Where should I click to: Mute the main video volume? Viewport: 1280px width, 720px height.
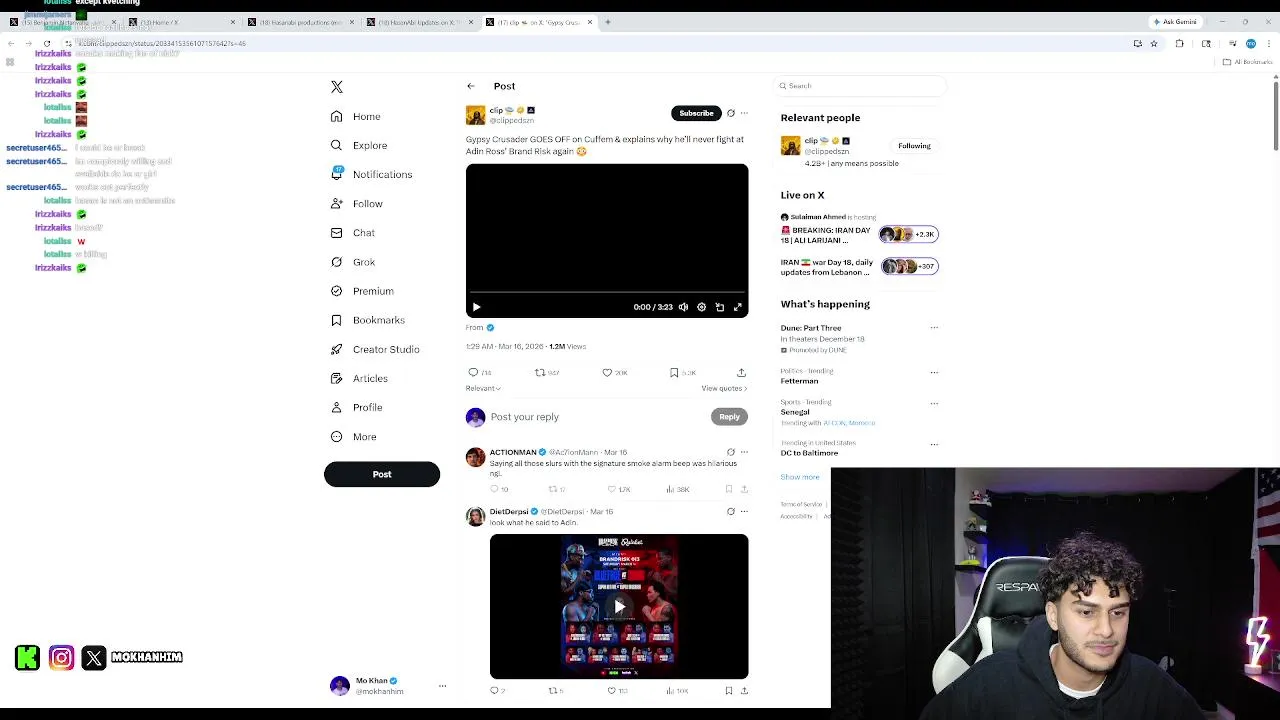(683, 307)
